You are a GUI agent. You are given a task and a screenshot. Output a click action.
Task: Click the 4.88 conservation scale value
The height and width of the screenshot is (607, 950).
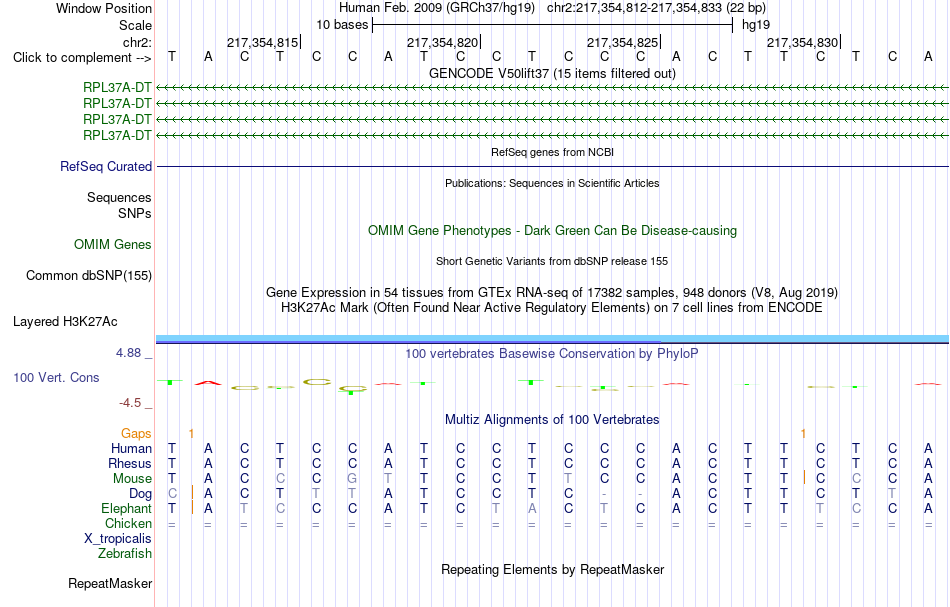[128, 353]
